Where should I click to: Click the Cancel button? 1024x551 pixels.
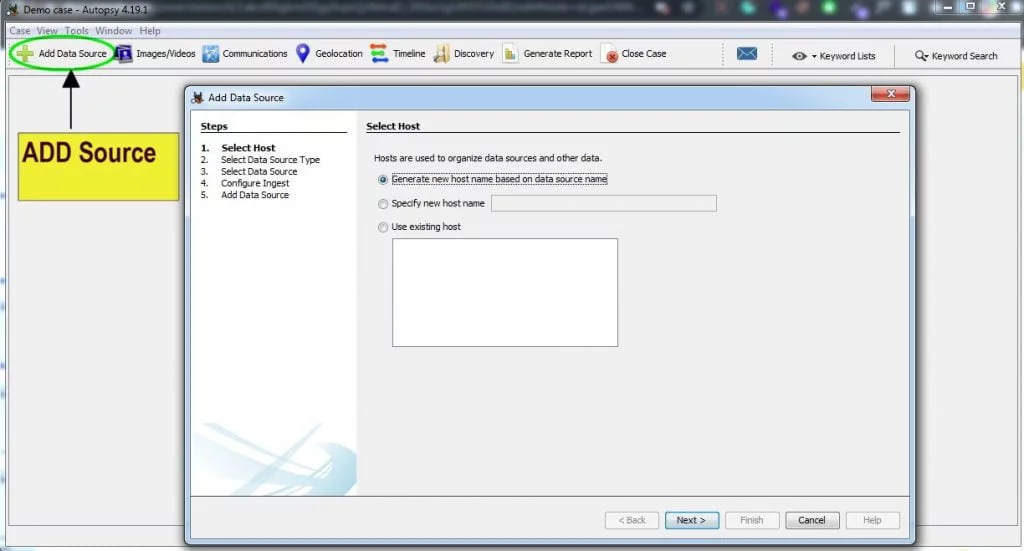click(812, 520)
